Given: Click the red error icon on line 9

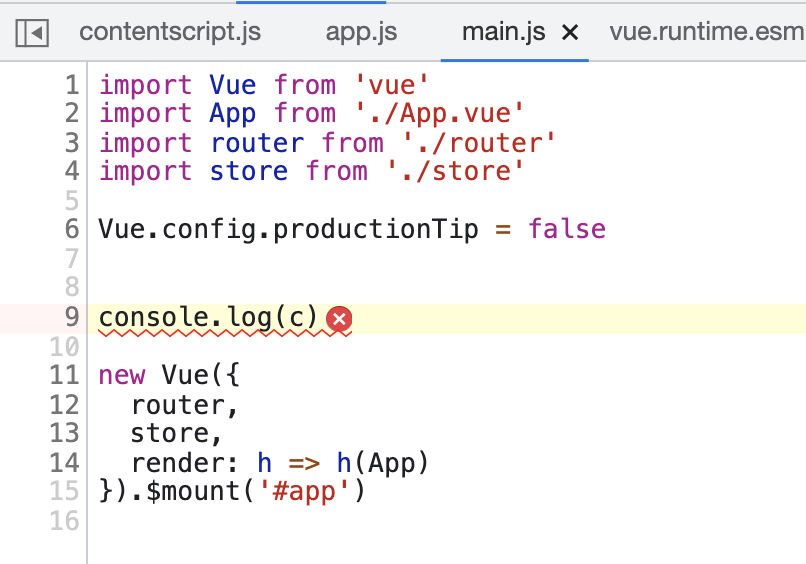Looking at the screenshot, I should pos(339,319).
